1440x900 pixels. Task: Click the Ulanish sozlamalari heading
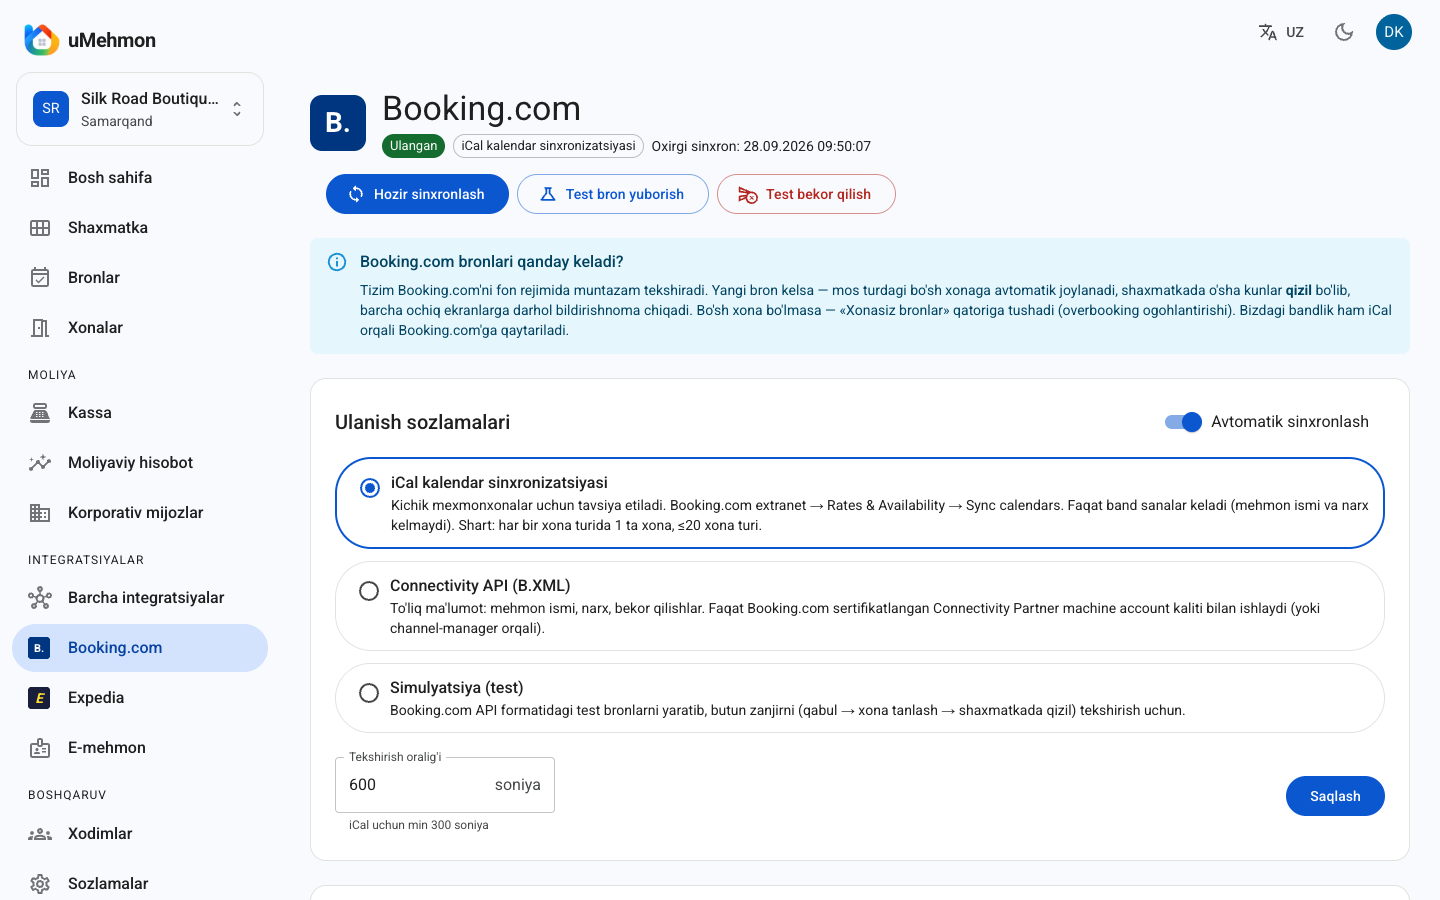[x=422, y=422]
